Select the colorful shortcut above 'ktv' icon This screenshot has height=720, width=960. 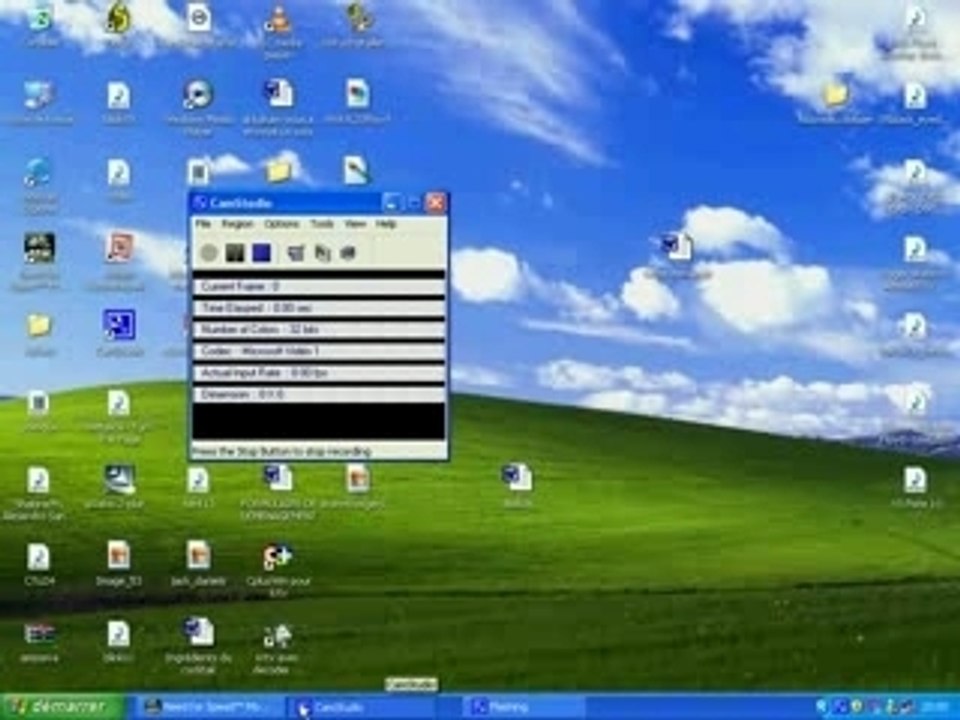coord(277,556)
